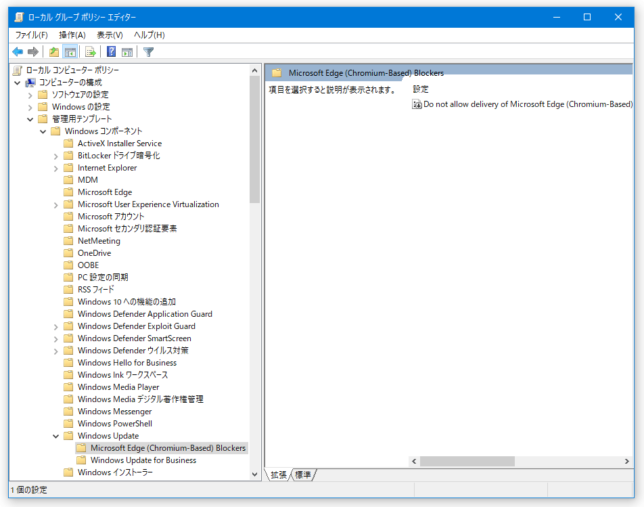Click settings list scroll left arrow
The image size is (644, 507).
(x=414, y=461)
